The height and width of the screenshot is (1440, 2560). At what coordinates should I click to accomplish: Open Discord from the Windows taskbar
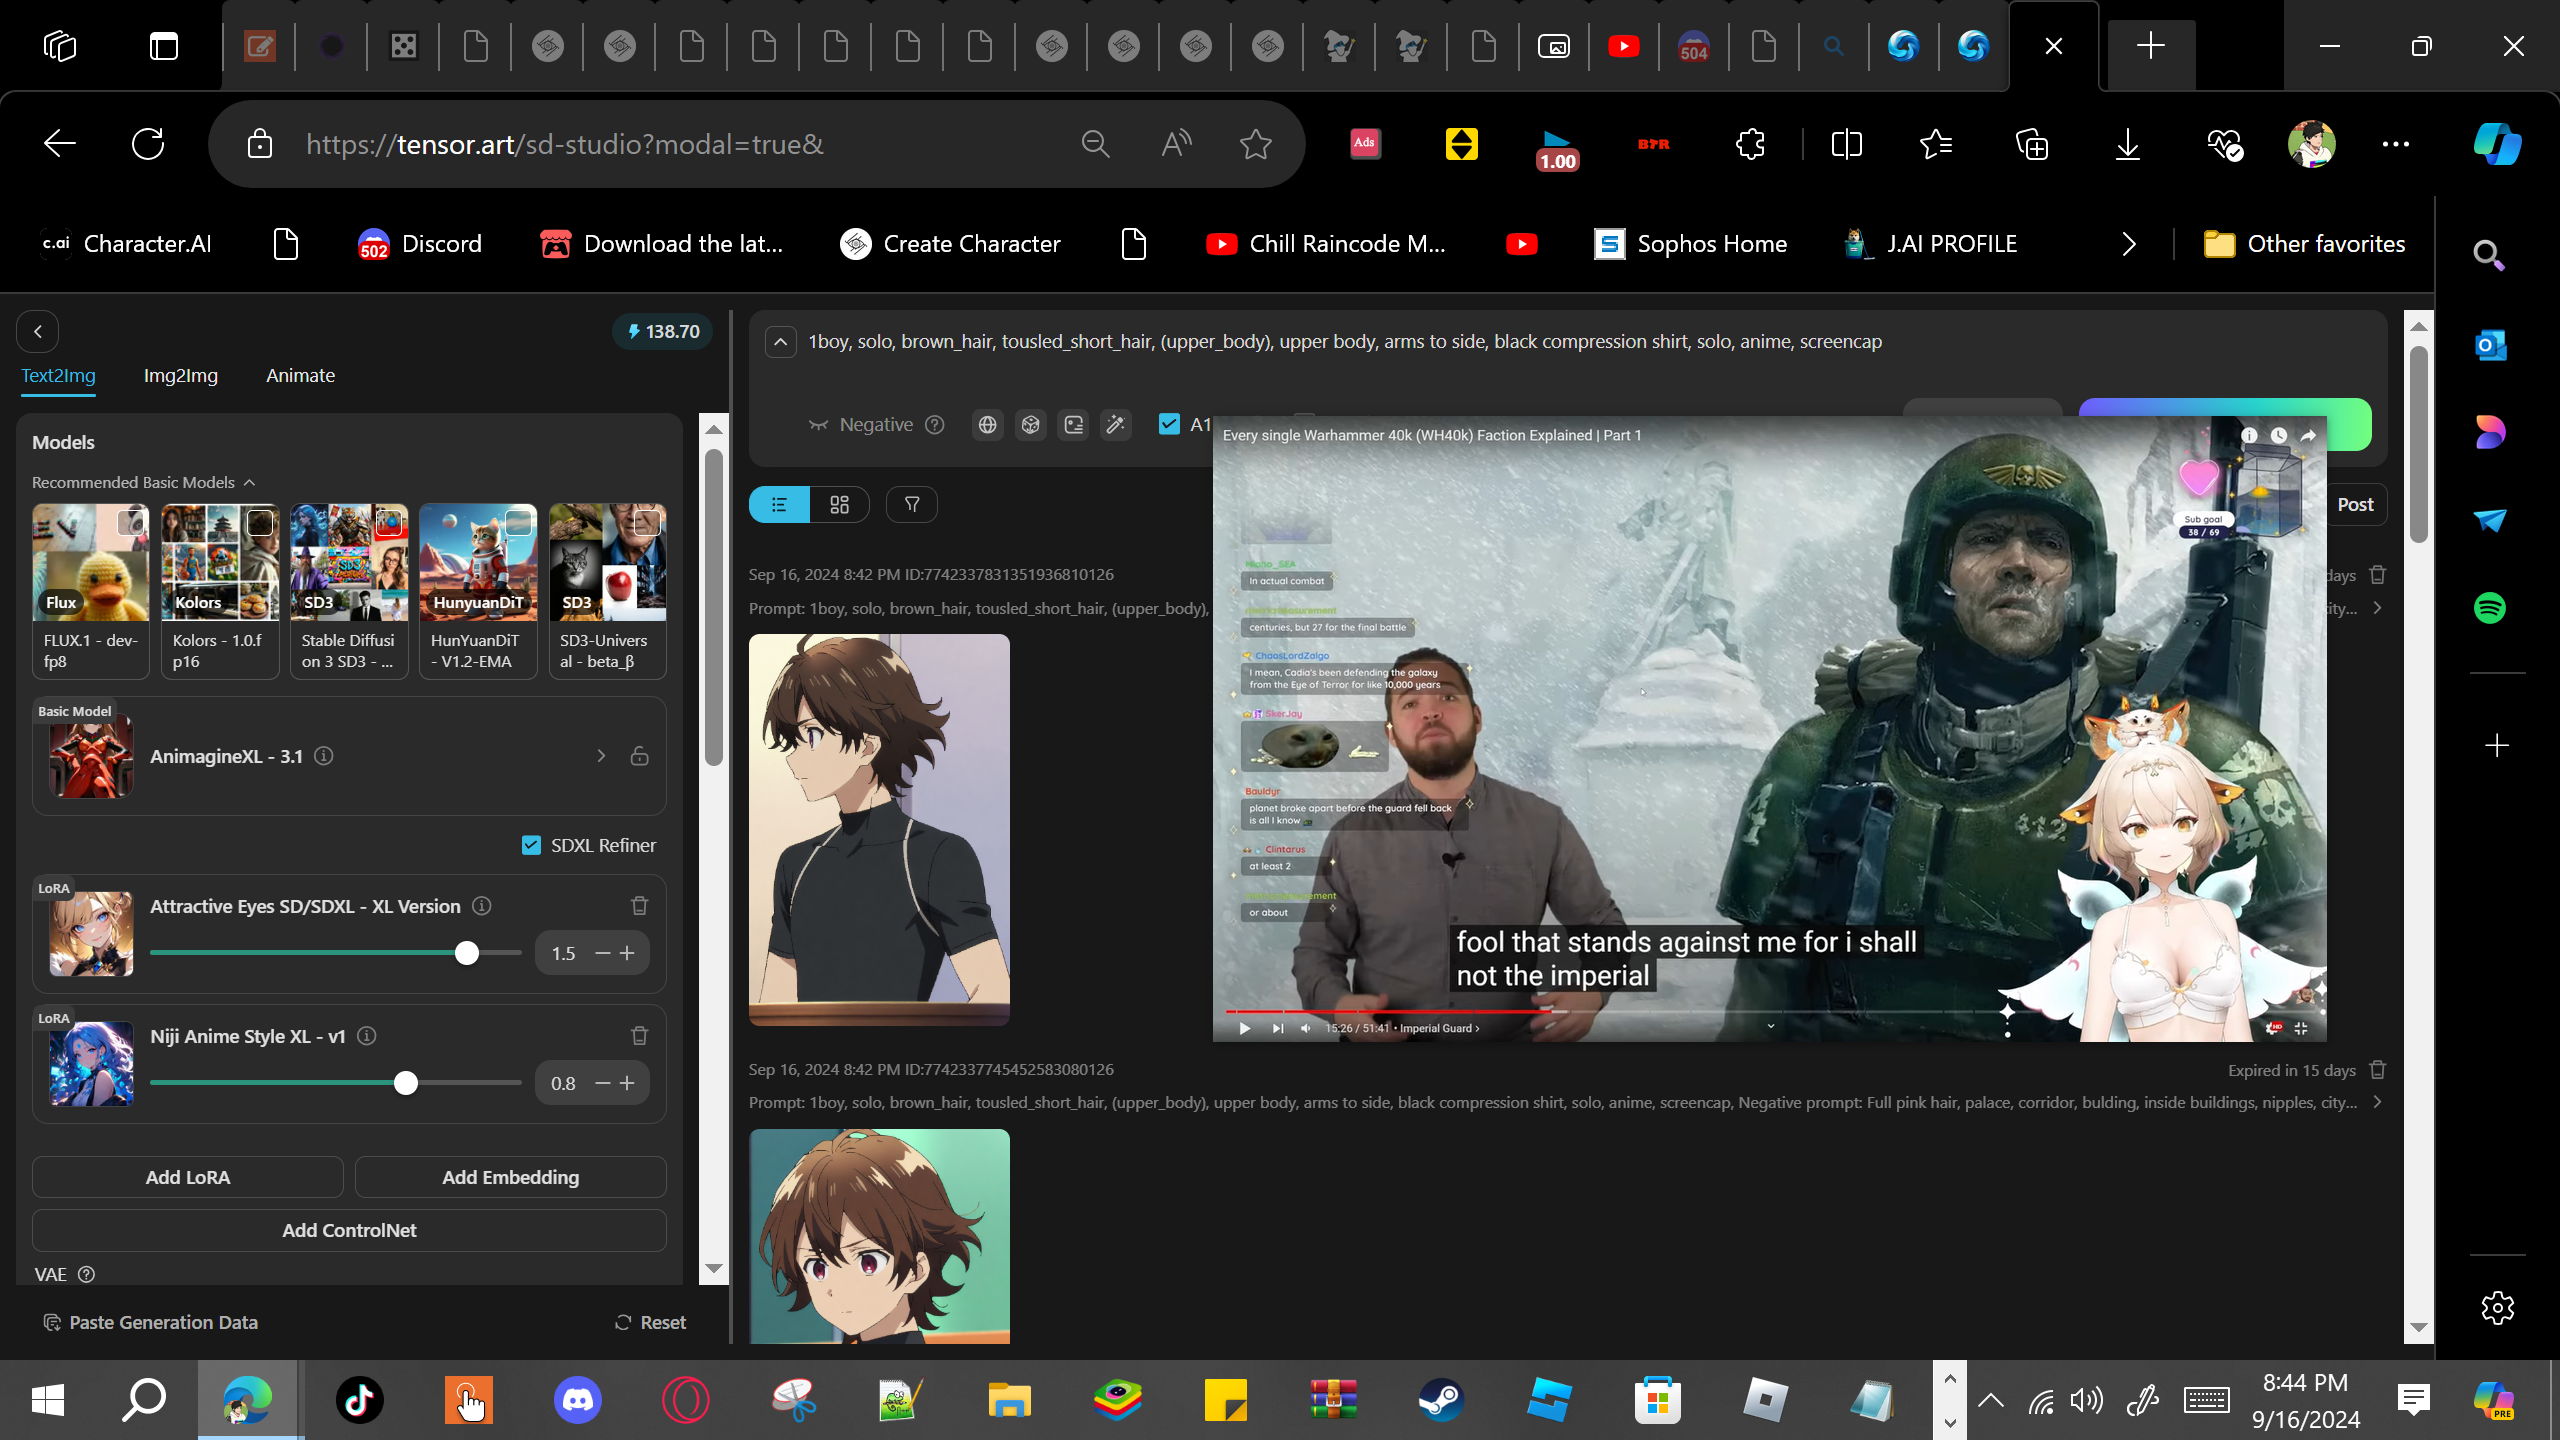(x=578, y=1400)
